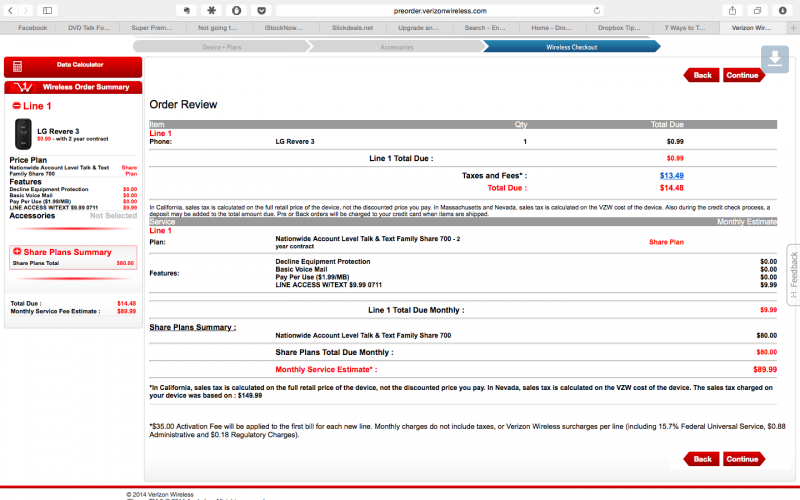Switch to the 7 Ways to T... tab
Viewport: 800px width, 500px height.
coord(685,28)
